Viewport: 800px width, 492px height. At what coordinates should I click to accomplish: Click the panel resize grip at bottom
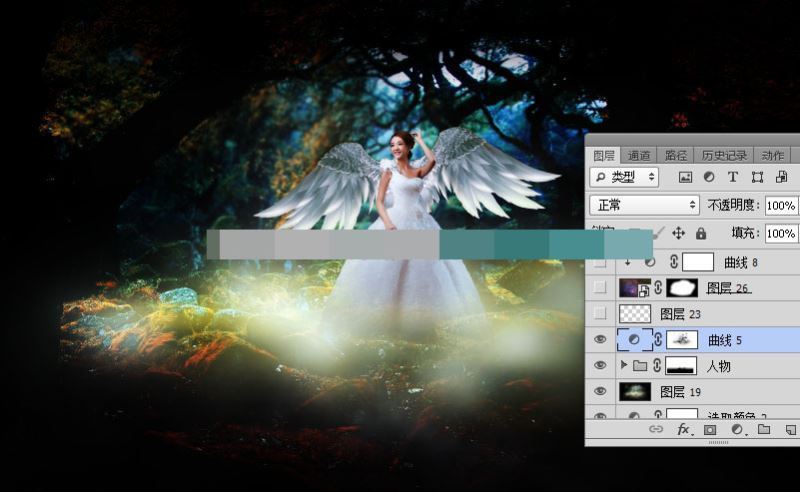(718, 442)
